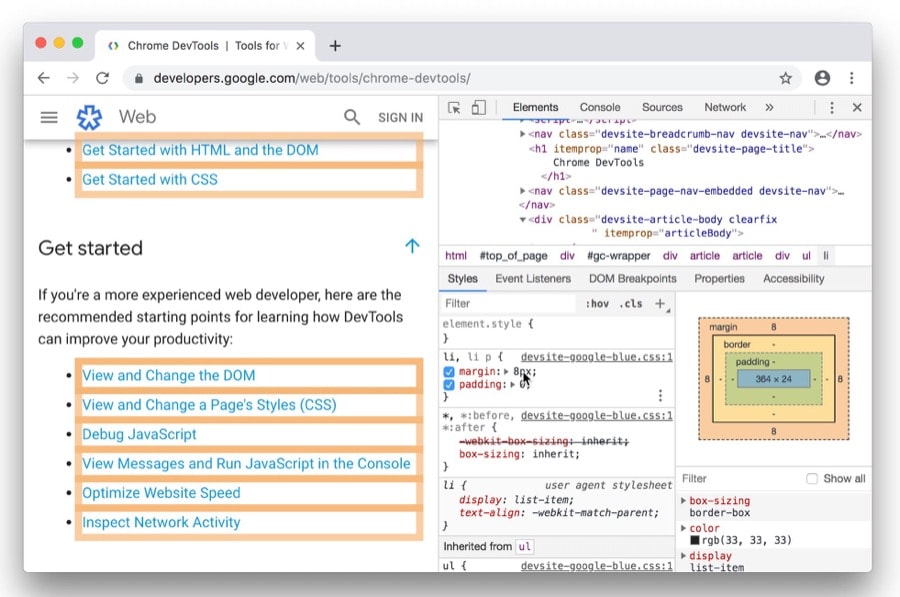
Task: Switch to the Console tab
Action: (600, 108)
